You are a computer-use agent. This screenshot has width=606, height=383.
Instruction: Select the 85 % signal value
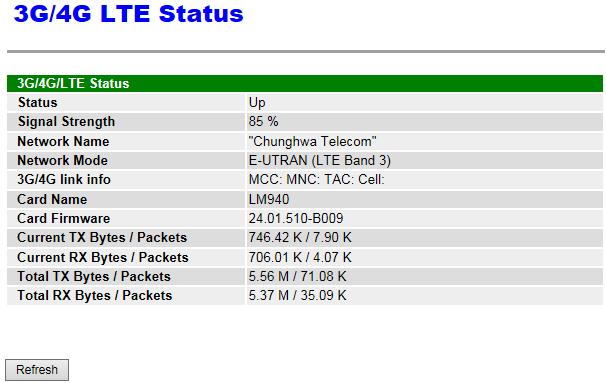tap(264, 122)
